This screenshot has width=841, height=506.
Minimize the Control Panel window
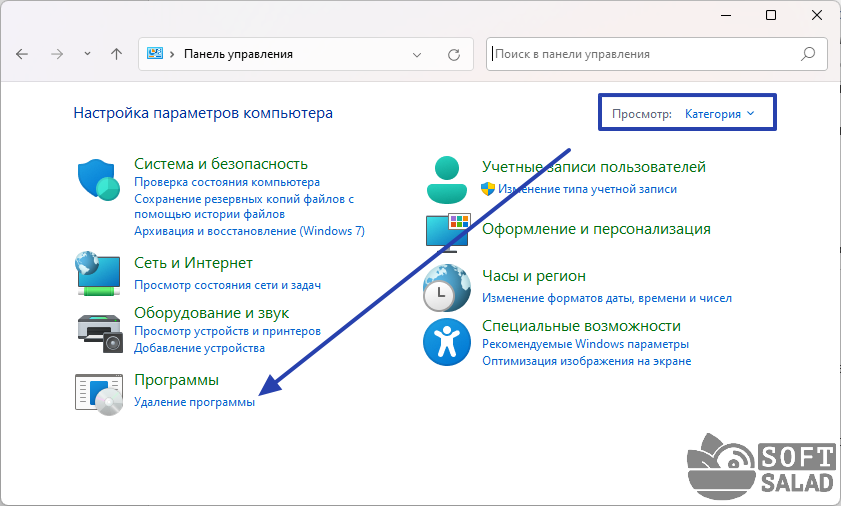point(726,16)
